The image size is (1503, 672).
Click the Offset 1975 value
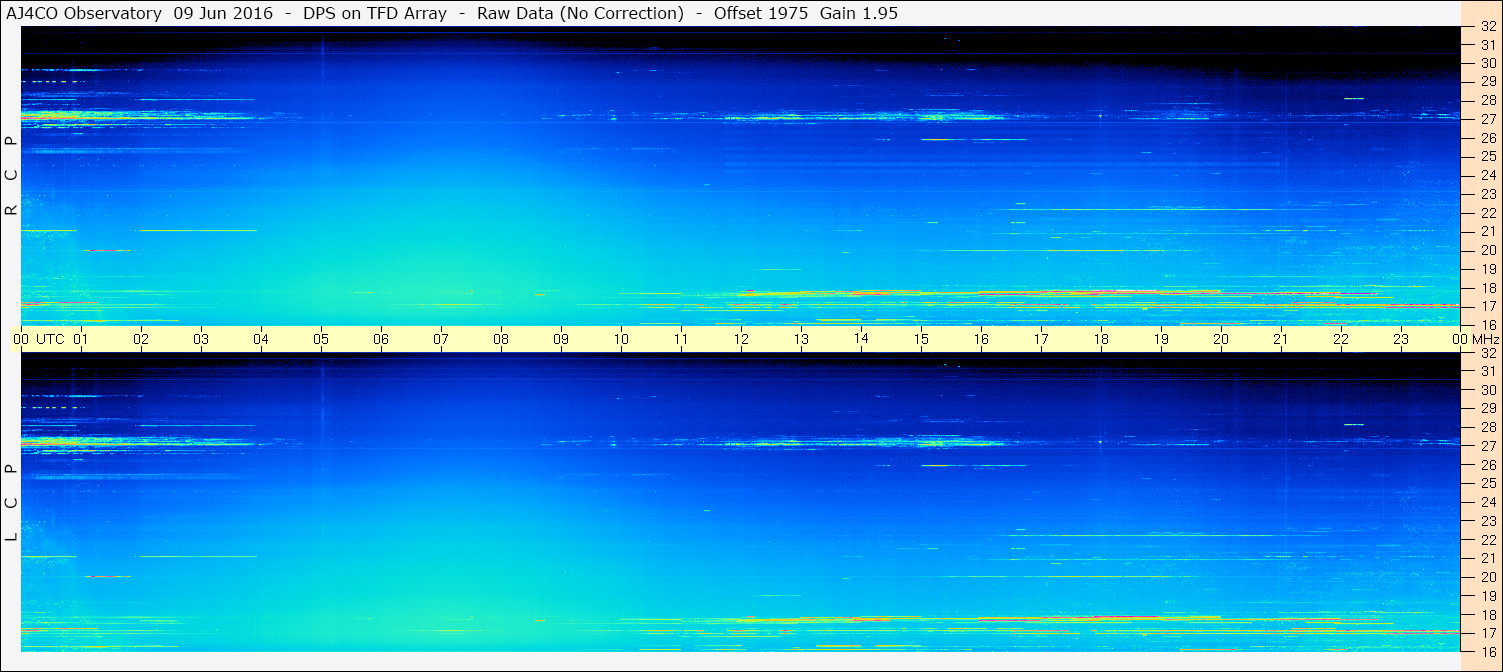(759, 14)
